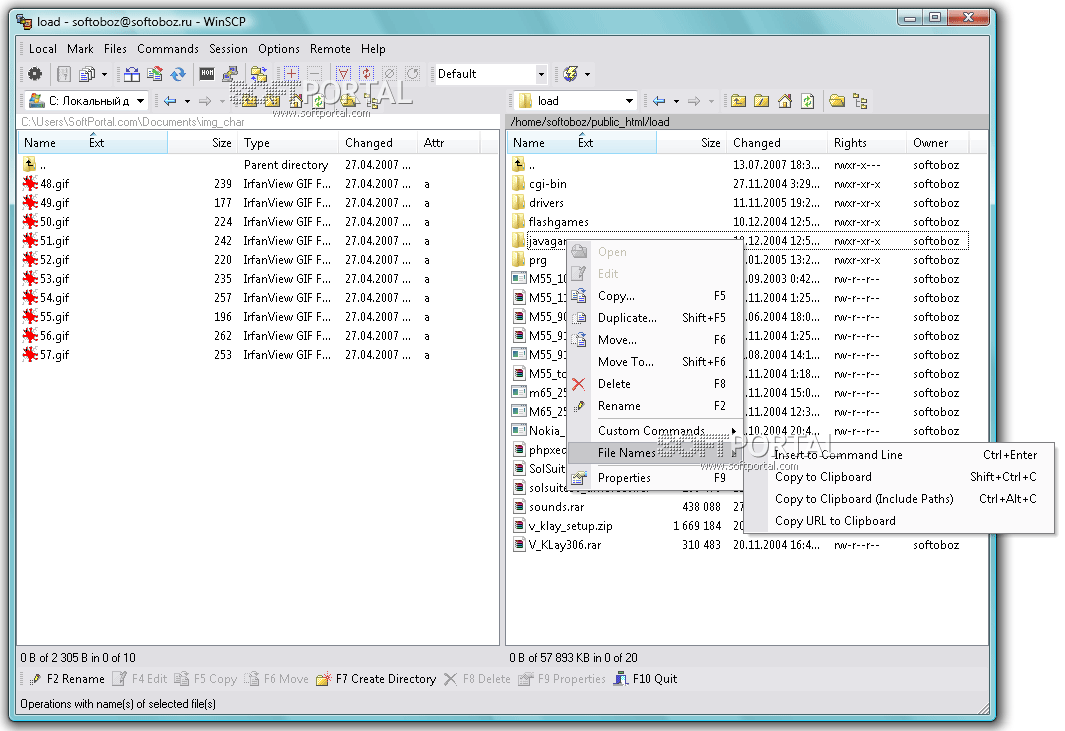Click the Unselect Files minus icon
1065x731 pixels.
pyautogui.click(x=314, y=73)
